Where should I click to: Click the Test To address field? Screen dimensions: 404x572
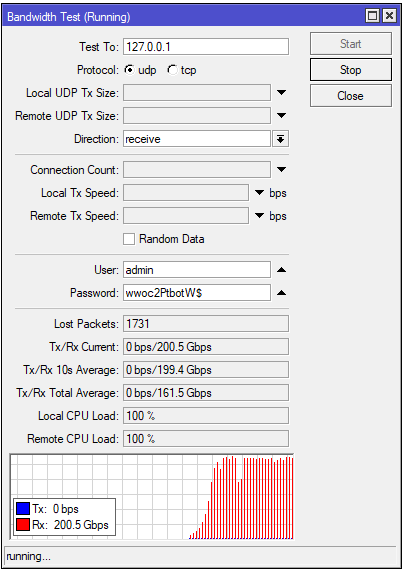(206, 47)
